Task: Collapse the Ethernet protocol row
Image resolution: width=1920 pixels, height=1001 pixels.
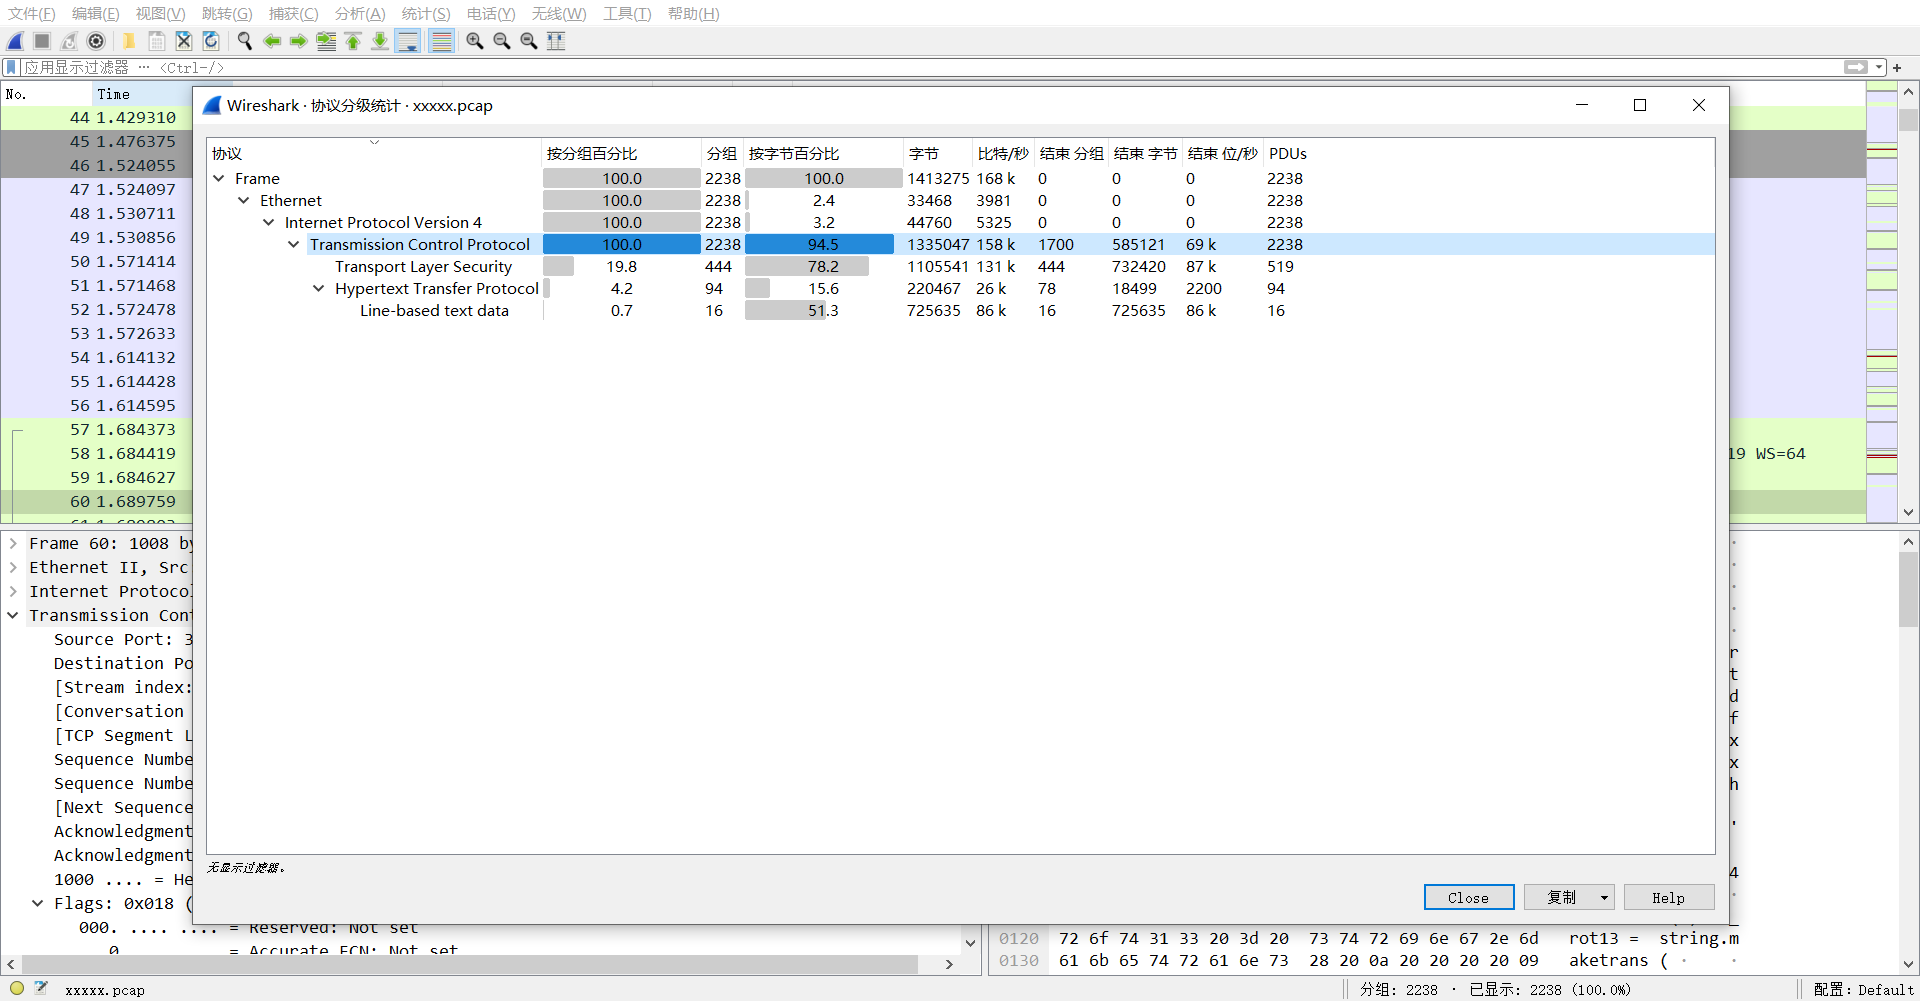Action: pyautogui.click(x=244, y=200)
